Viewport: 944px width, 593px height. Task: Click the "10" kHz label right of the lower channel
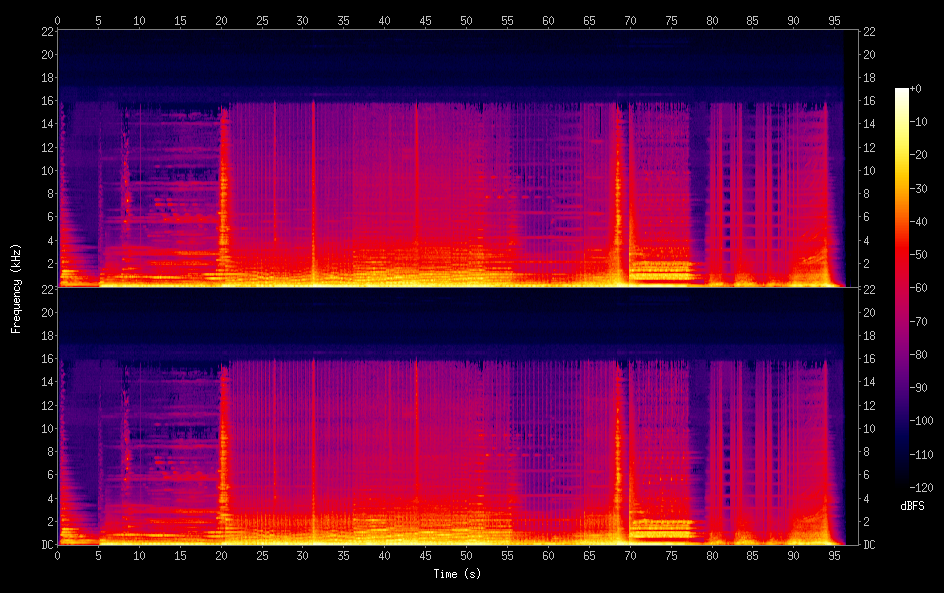click(870, 428)
